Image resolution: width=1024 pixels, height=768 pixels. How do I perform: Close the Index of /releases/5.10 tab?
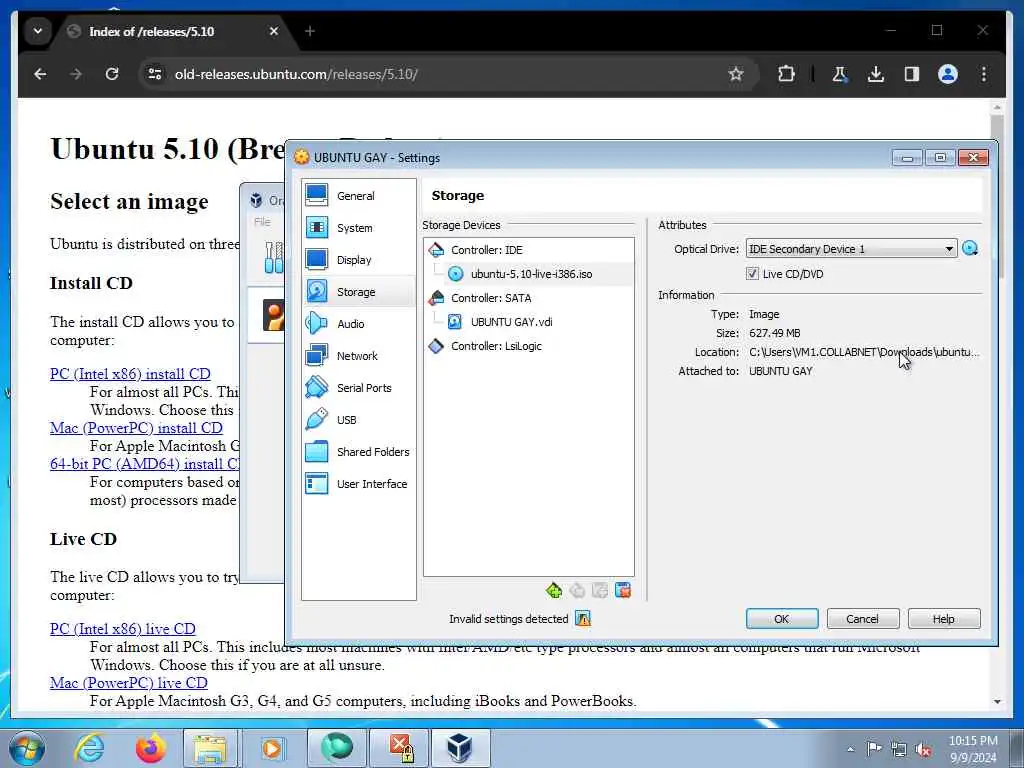point(274,31)
